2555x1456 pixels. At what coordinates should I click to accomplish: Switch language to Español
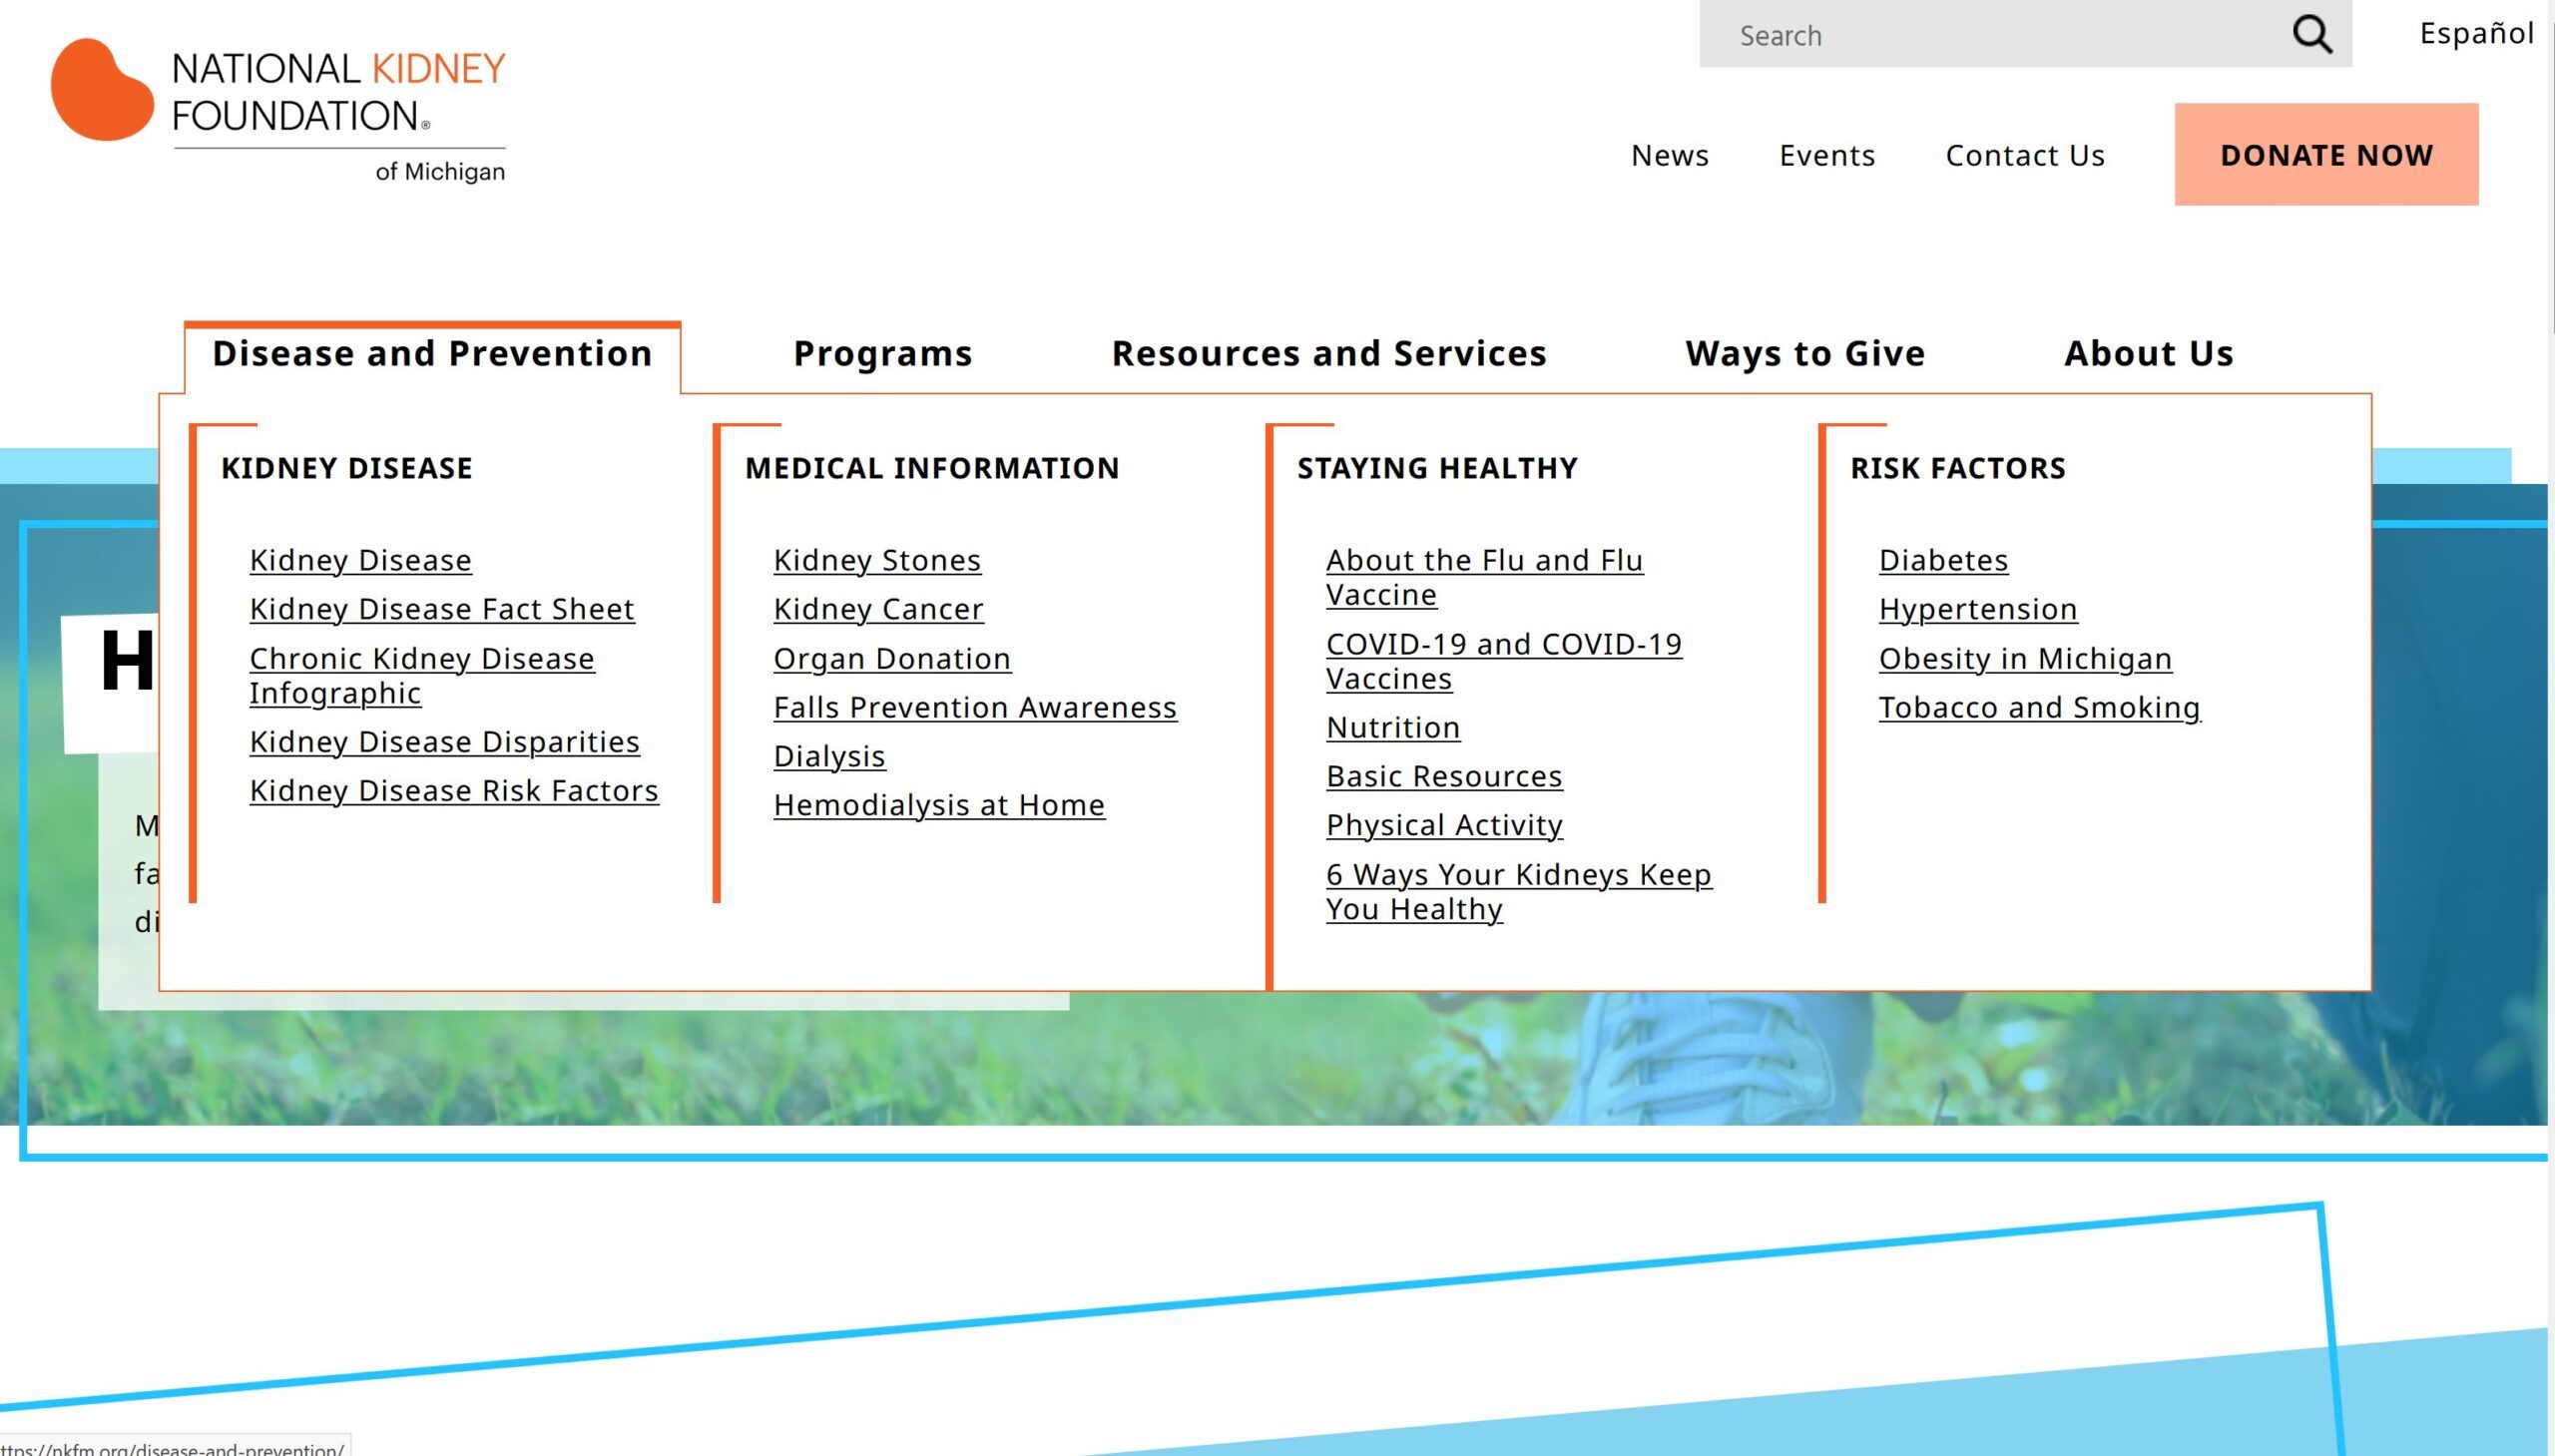2475,34
